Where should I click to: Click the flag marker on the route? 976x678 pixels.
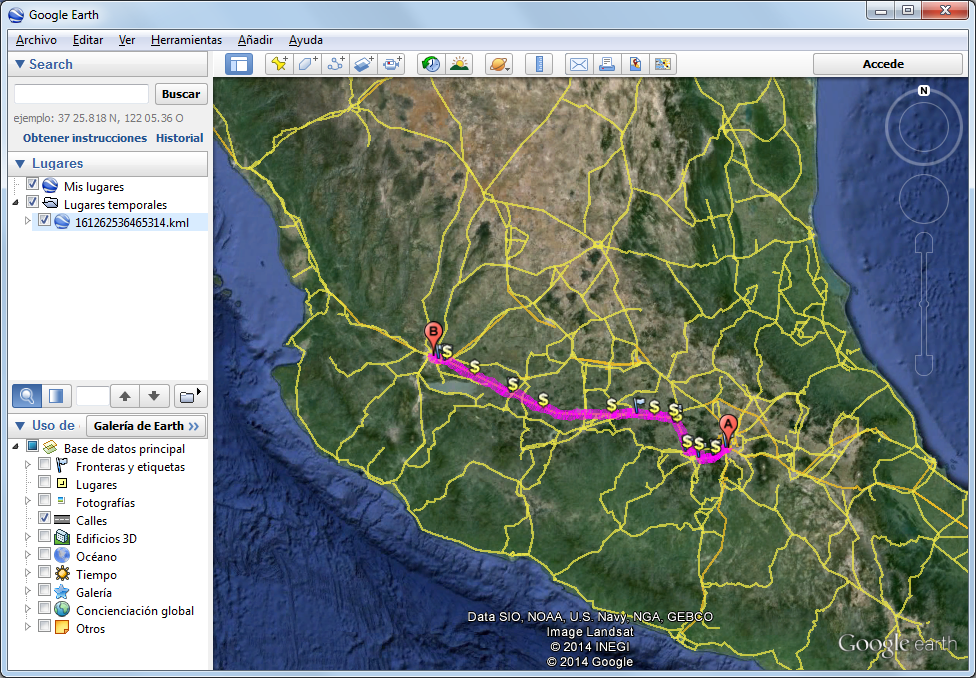click(x=639, y=405)
